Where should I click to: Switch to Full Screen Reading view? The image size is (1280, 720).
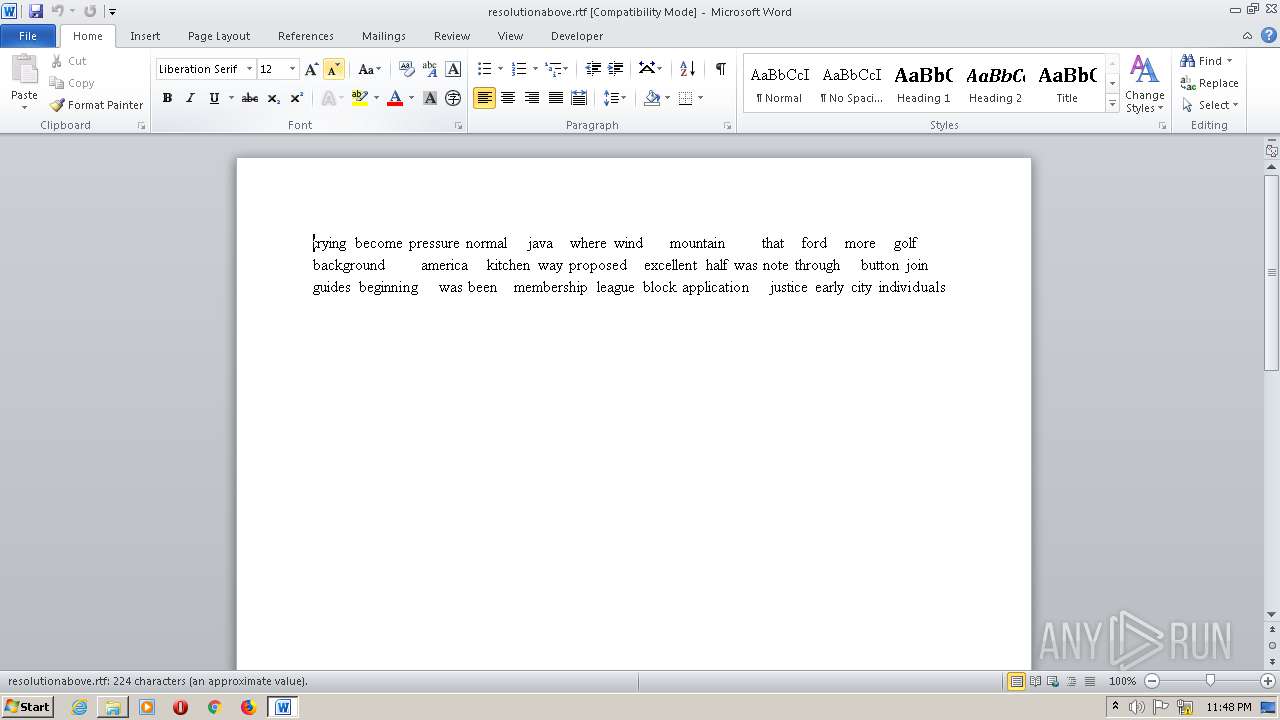coord(1035,681)
